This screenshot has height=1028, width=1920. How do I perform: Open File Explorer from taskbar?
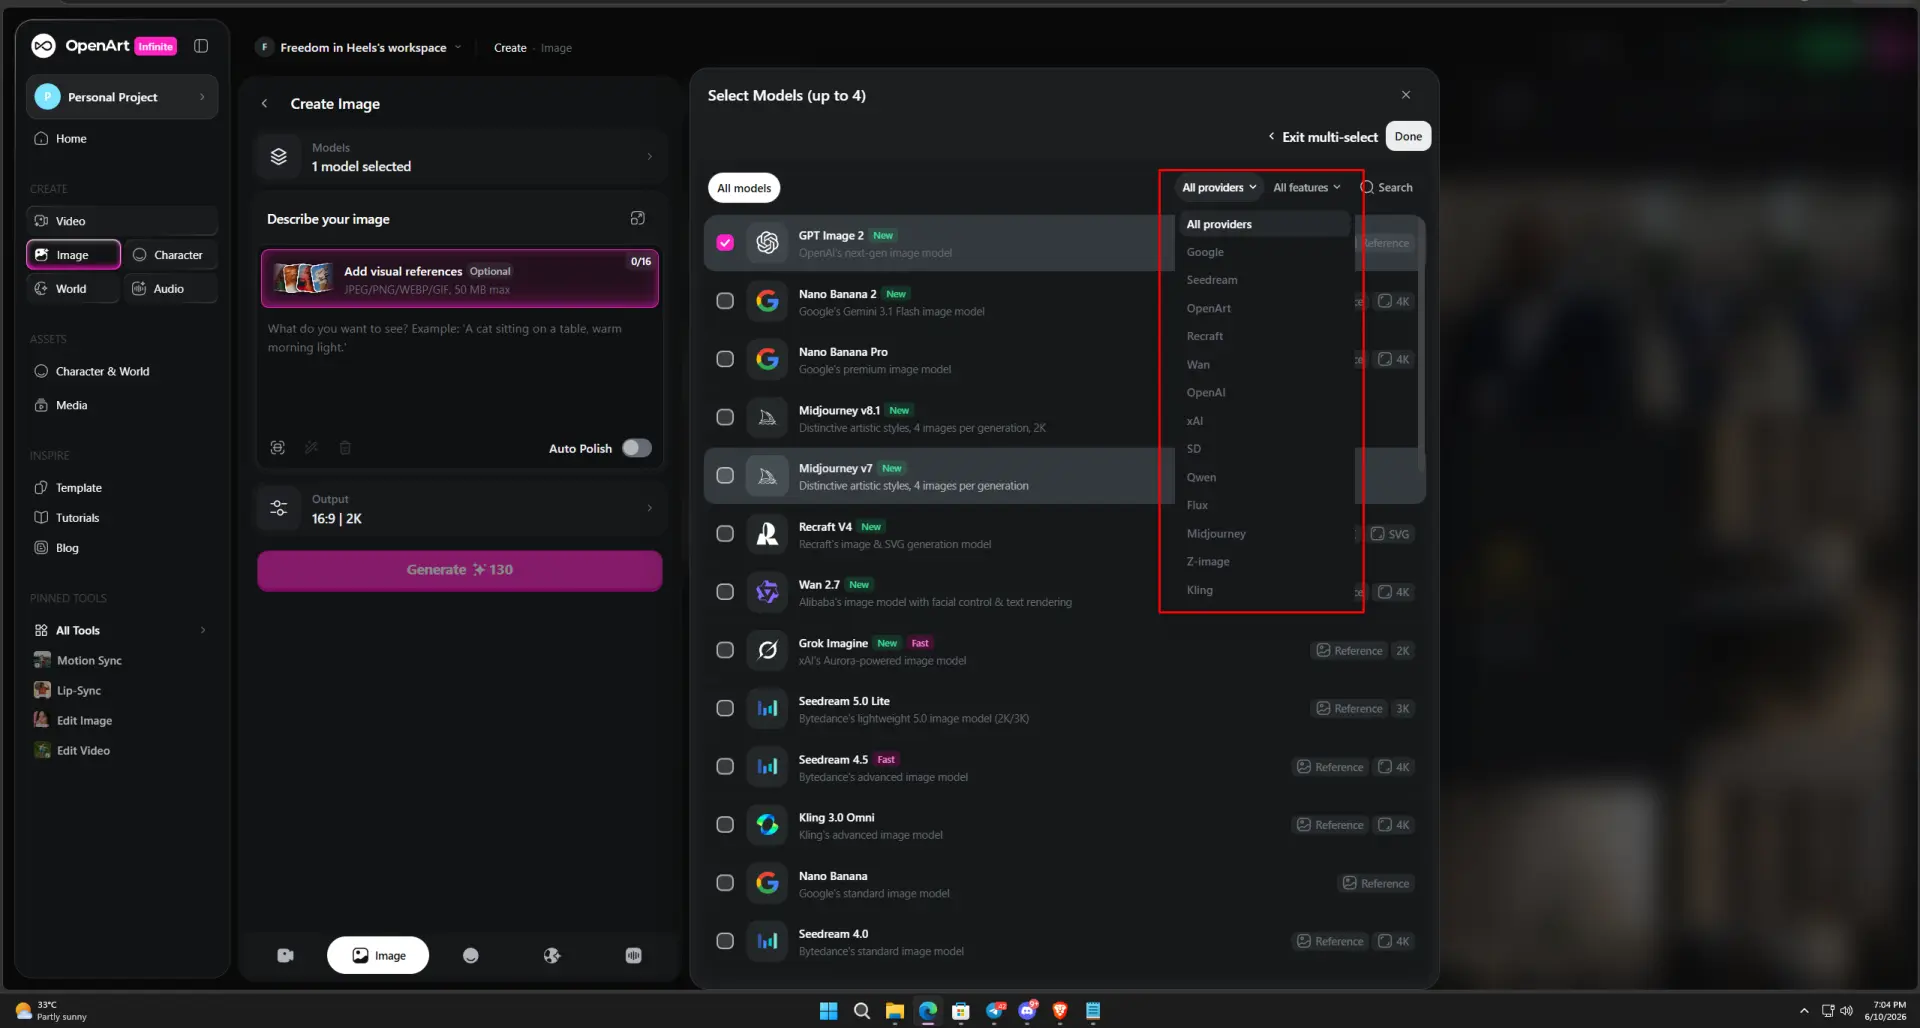[x=895, y=1011]
